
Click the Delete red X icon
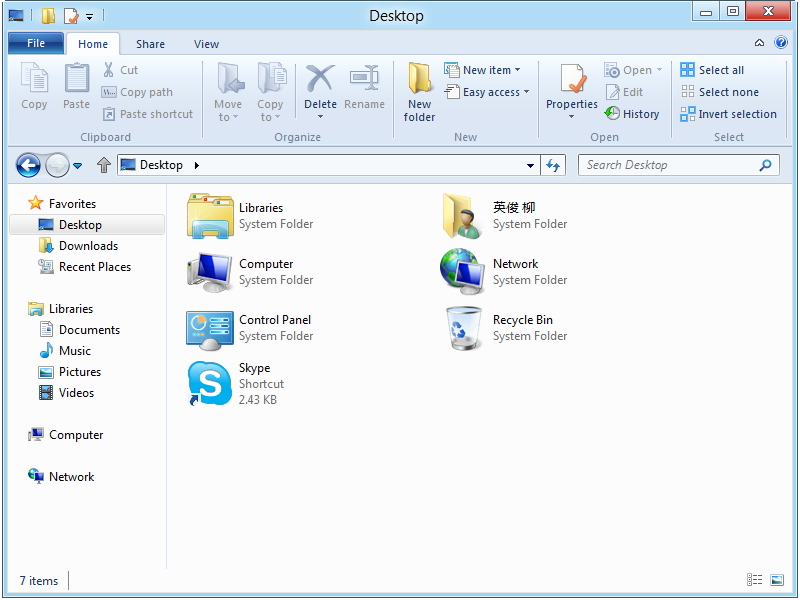click(x=320, y=79)
